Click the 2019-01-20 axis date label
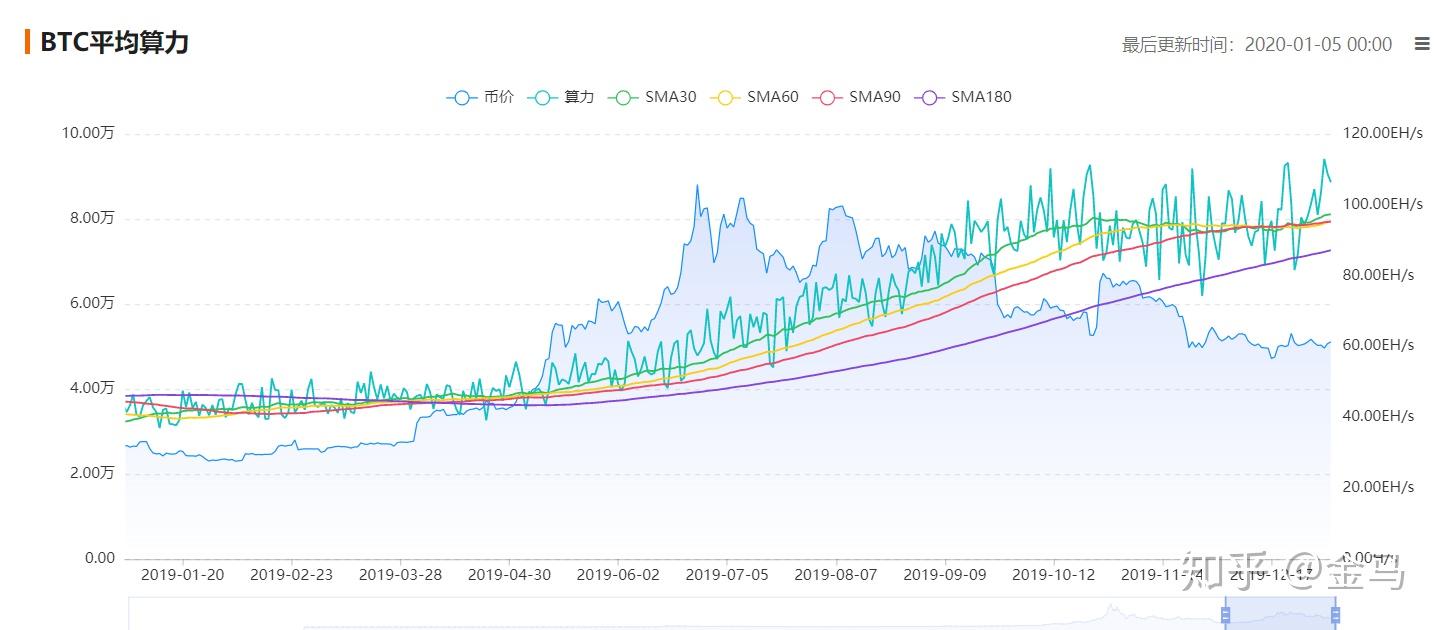The image size is (1445, 630). point(182,575)
